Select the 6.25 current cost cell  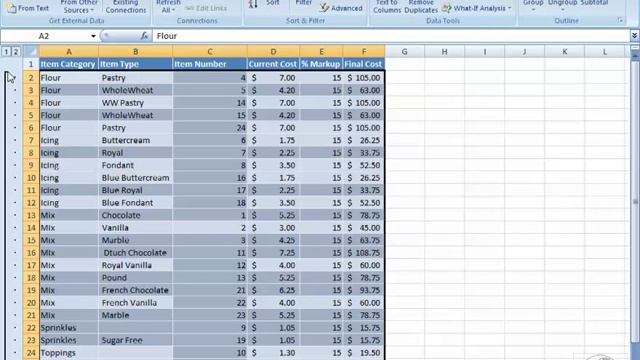pos(273,290)
